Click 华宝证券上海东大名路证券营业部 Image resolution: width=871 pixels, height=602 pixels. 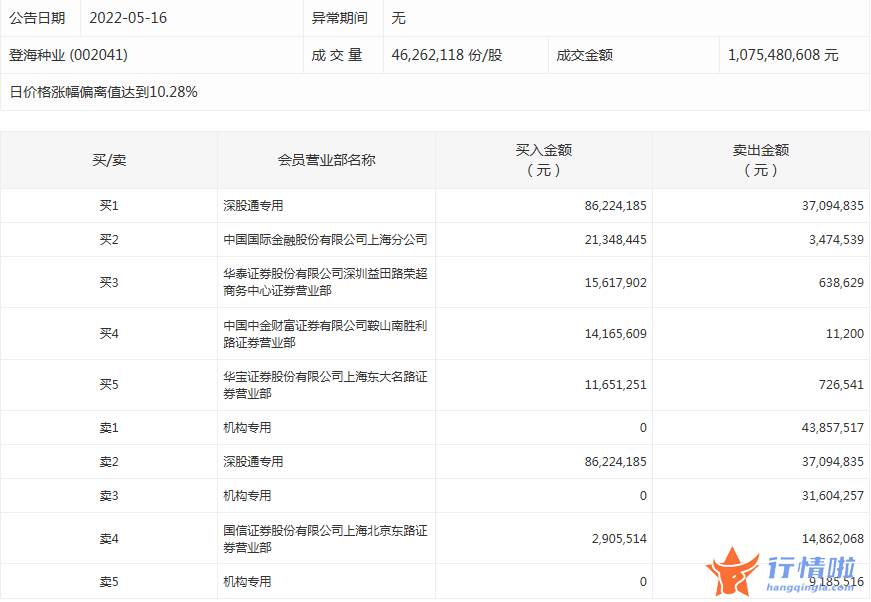326,385
